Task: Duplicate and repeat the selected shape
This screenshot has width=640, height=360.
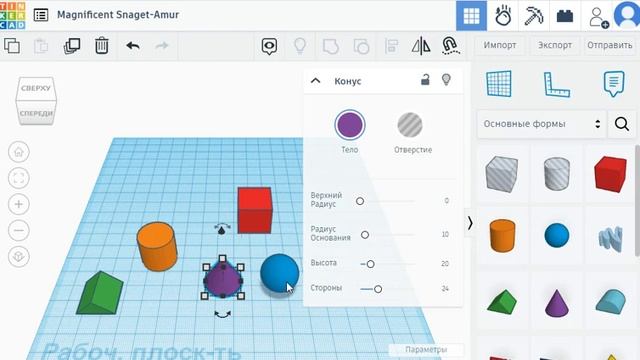Action: tap(72, 46)
